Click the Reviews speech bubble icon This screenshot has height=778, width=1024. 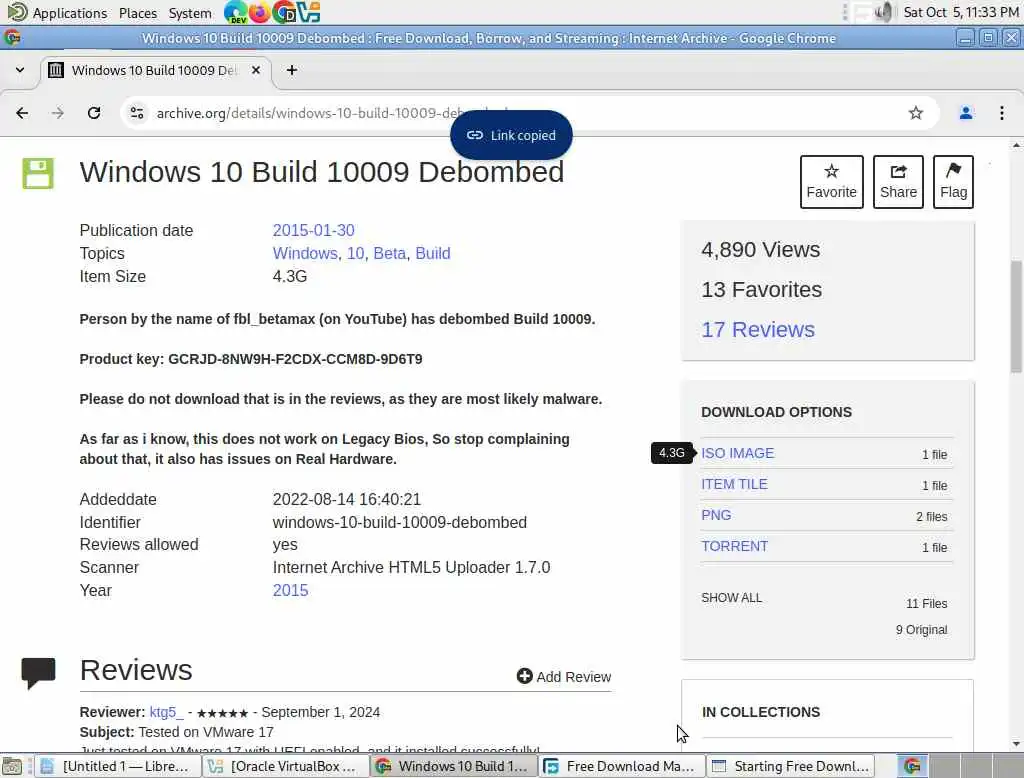[x=39, y=672]
